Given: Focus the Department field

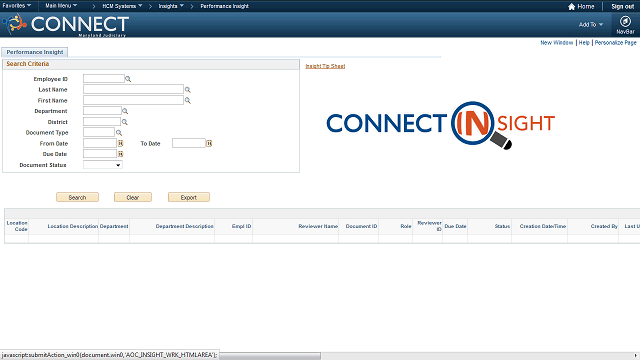Looking at the screenshot, I should 102,111.
